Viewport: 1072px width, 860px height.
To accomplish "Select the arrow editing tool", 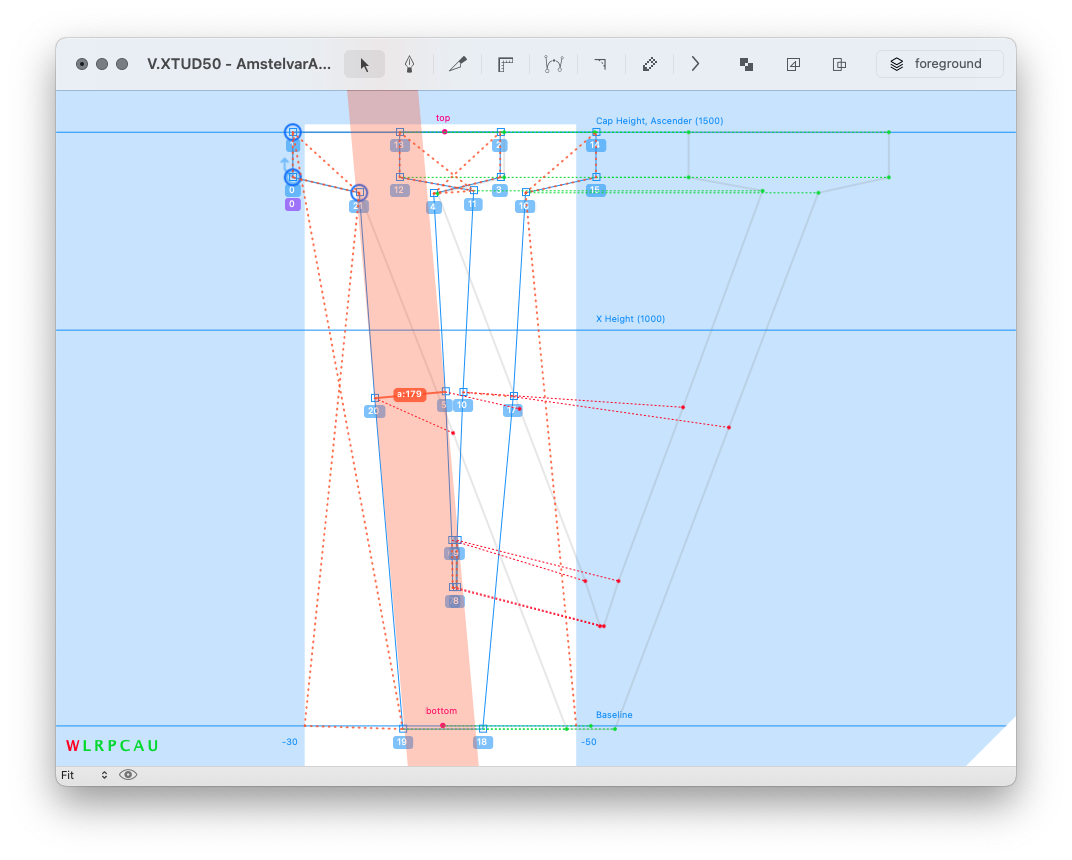I will click(365, 64).
